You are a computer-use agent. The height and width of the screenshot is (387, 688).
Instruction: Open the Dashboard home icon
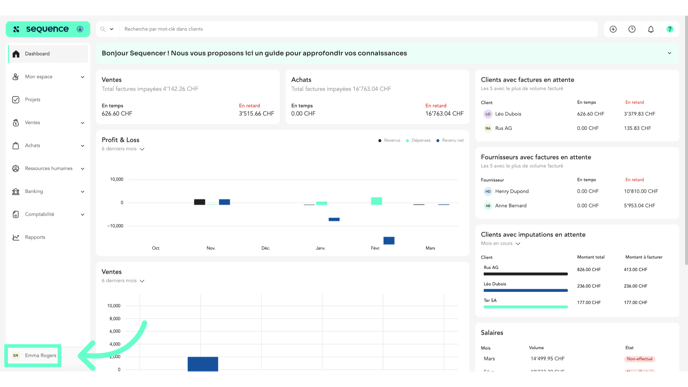(16, 54)
